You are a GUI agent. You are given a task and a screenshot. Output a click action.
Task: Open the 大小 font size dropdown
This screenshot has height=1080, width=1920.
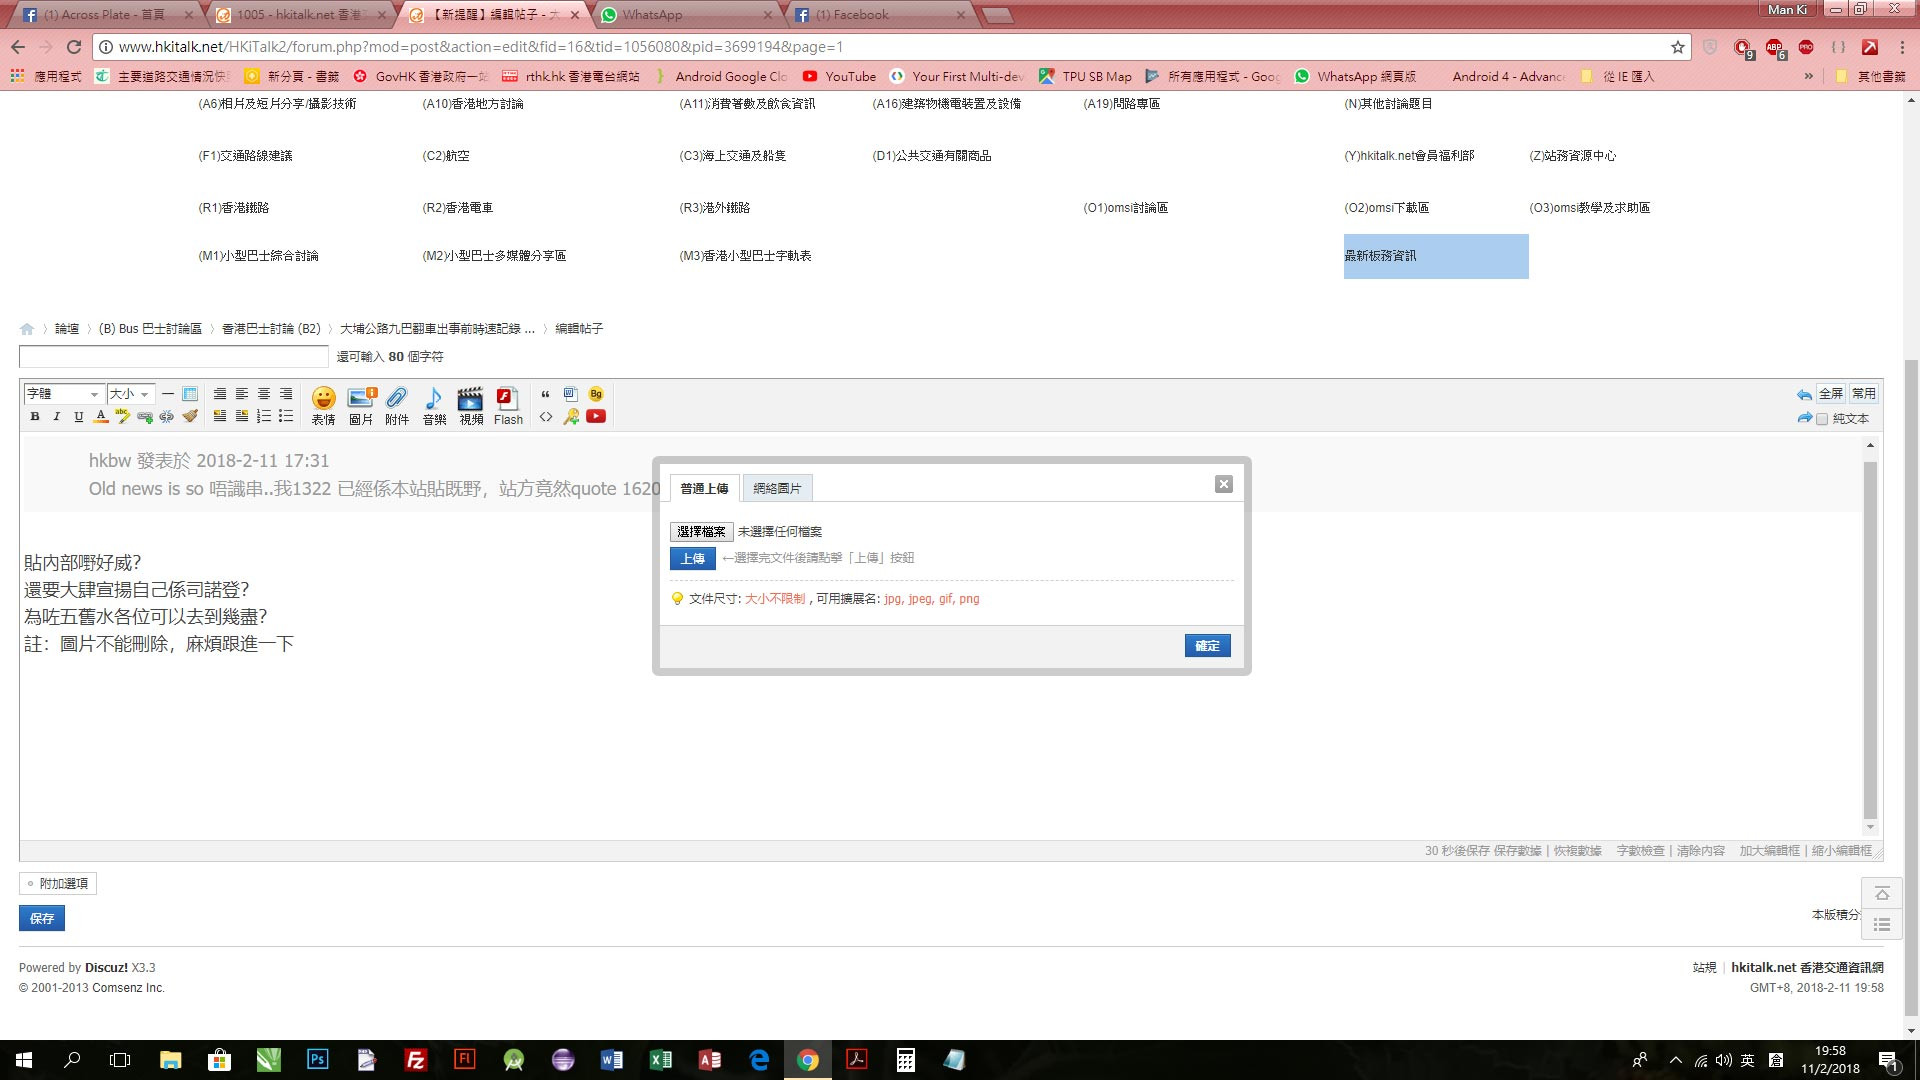[x=130, y=394]
